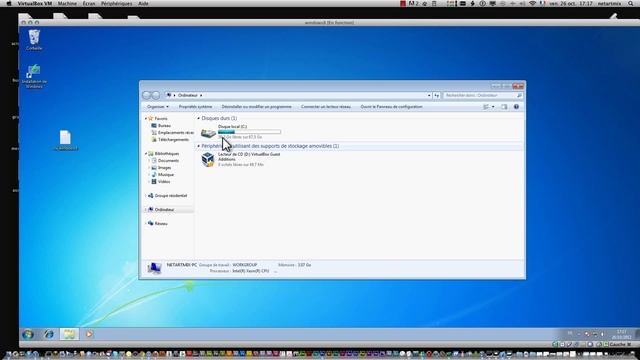Open the Machine menu
This screenshot has width=640, height=360.
67,3
